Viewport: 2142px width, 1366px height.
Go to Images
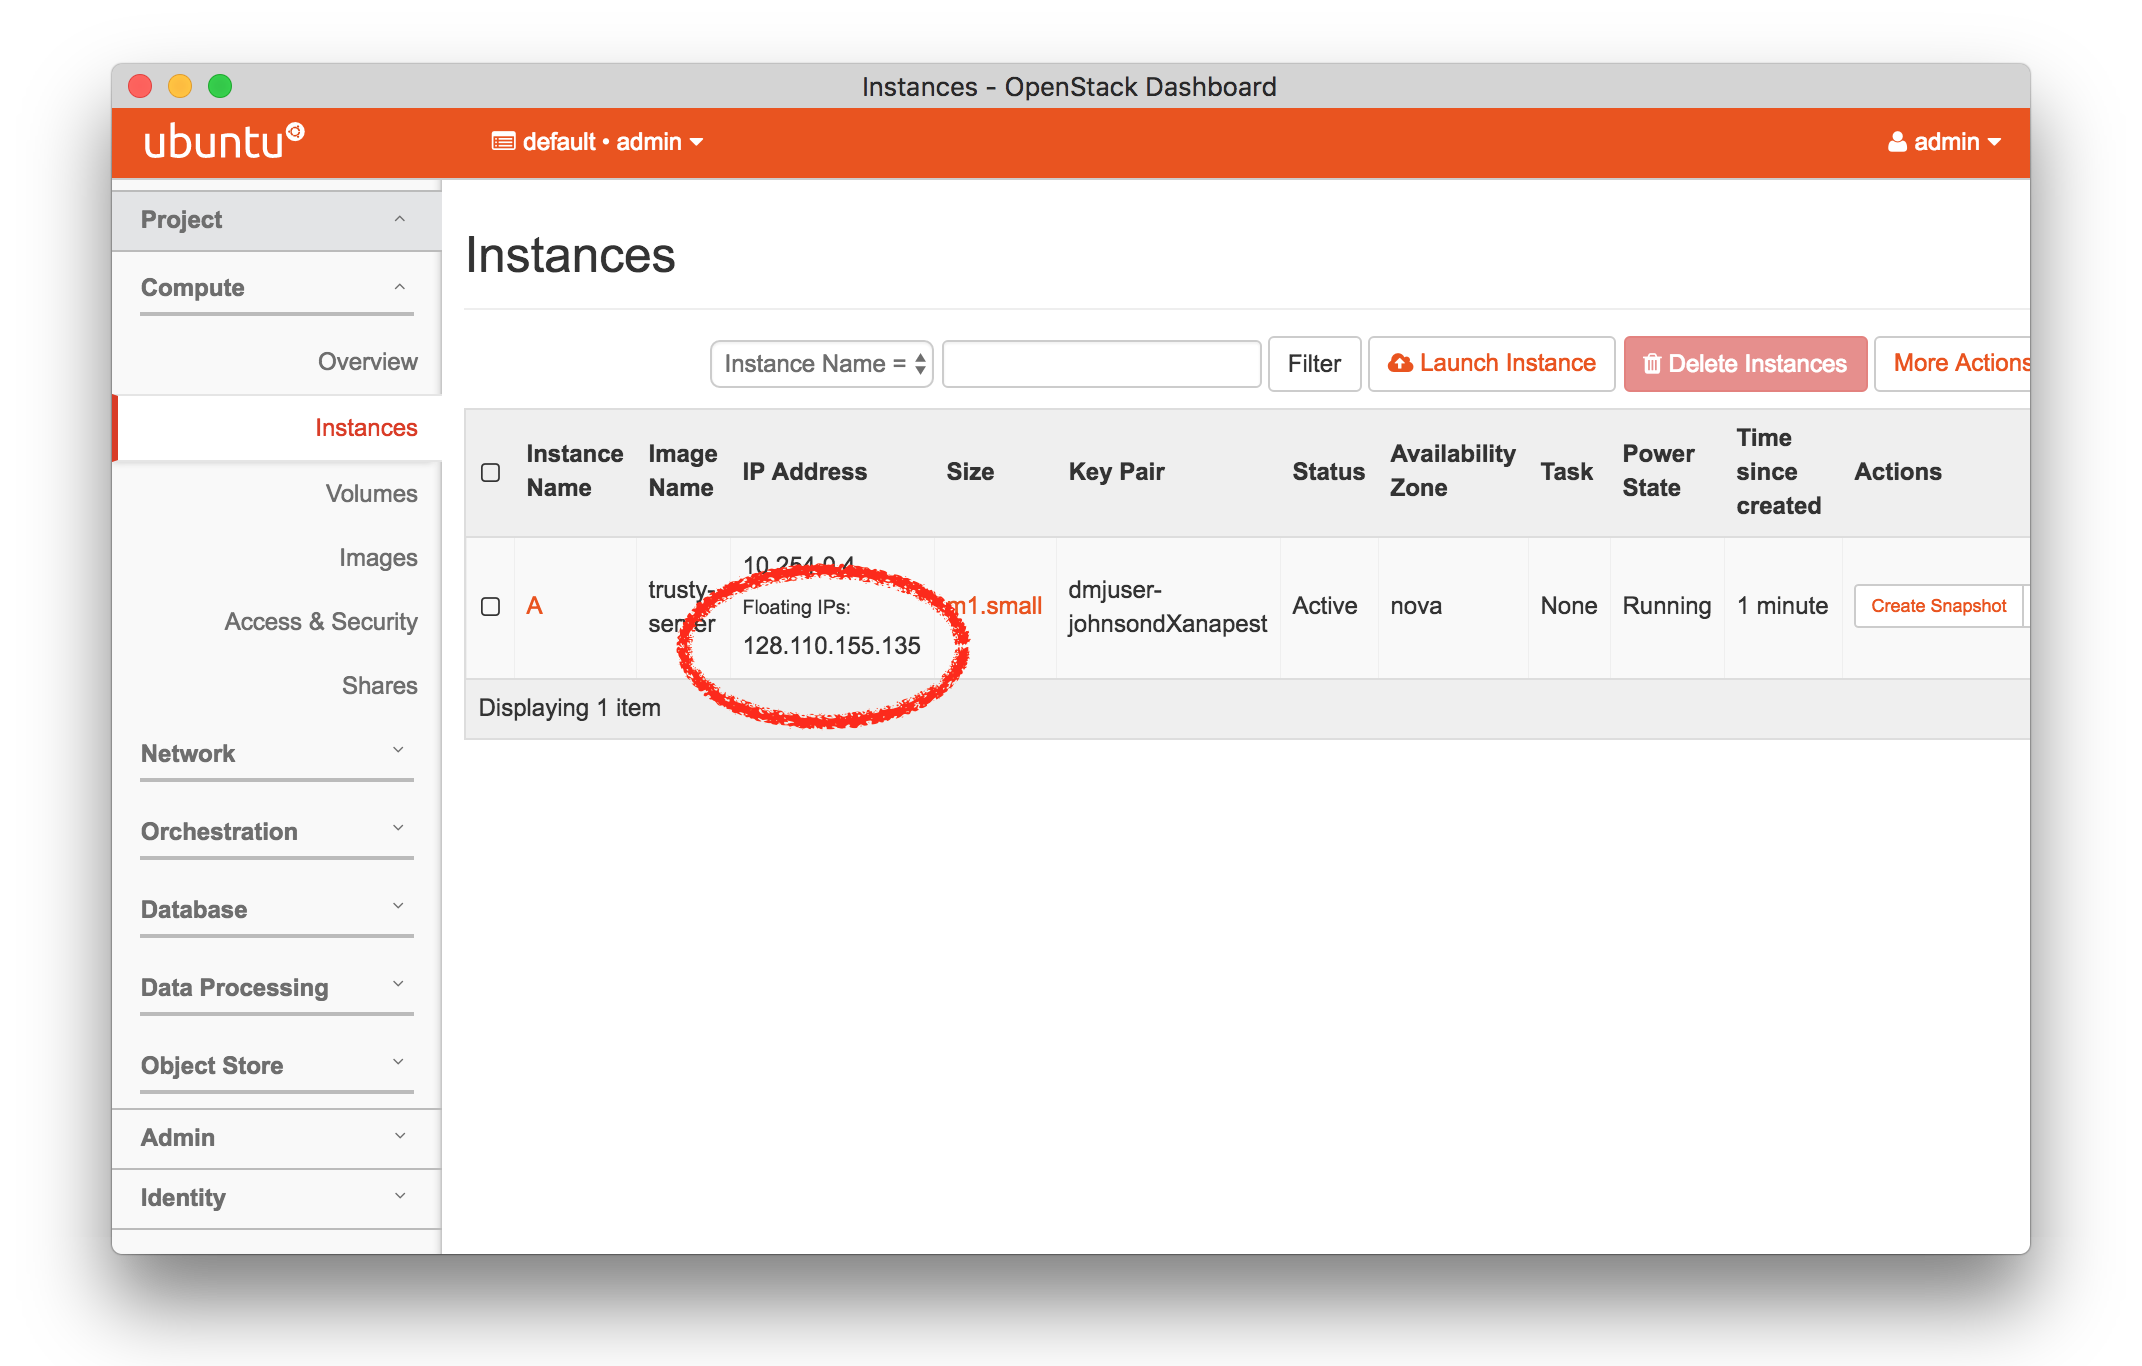point(378,558)
